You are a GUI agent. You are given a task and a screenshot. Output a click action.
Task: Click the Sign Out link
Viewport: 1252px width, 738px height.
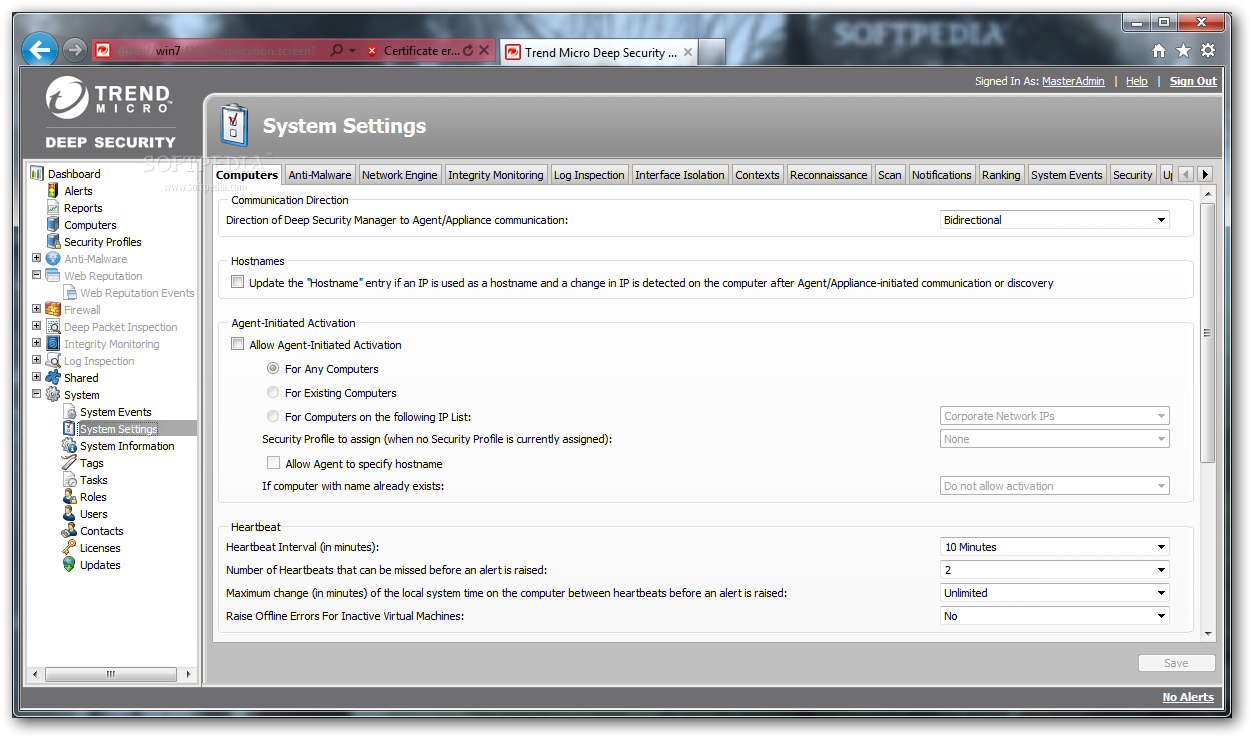(x=1193, y=82)
